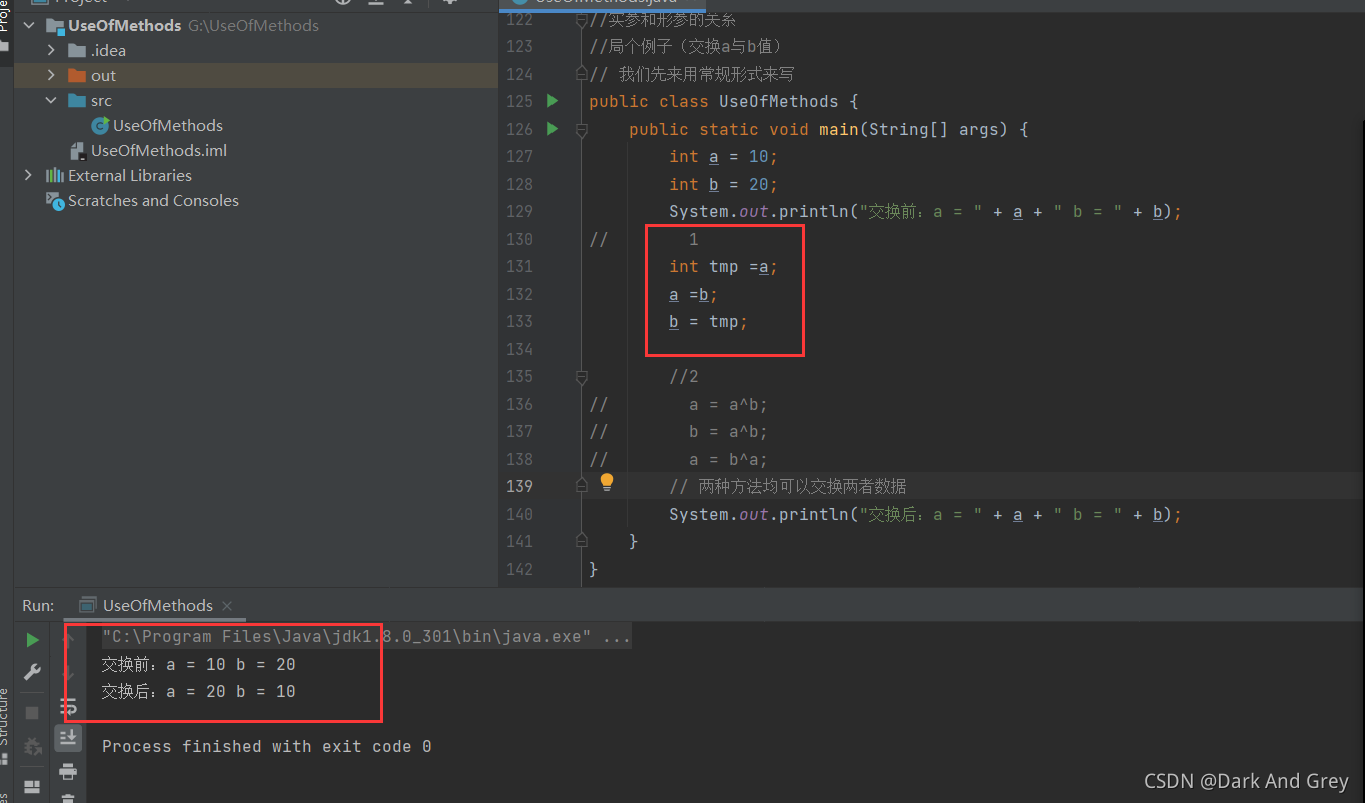Select the UseOfMethods tab in Run panel
This screenshot has height=803, width=1365.
click(x=157, y=605)
